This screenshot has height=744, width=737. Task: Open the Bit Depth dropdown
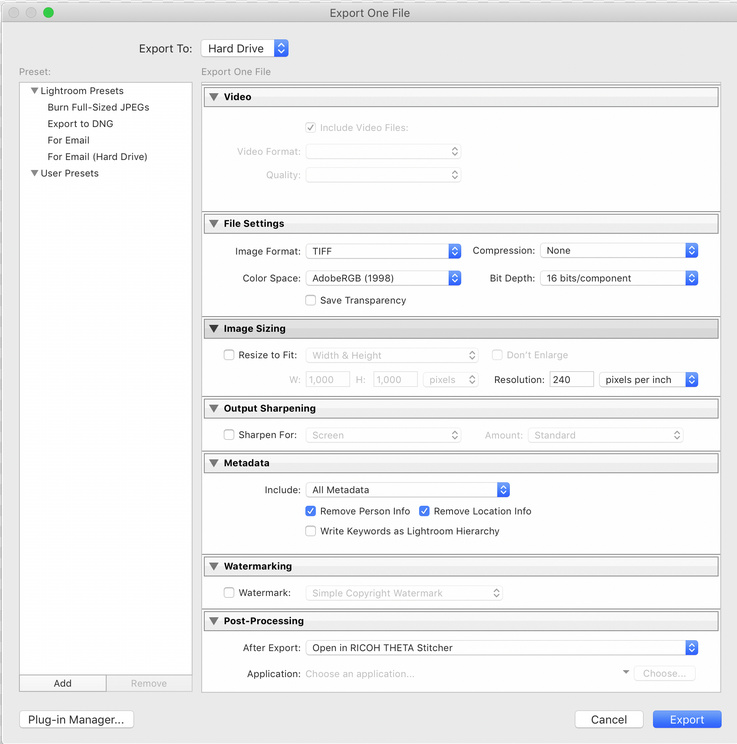coord(619,278)
